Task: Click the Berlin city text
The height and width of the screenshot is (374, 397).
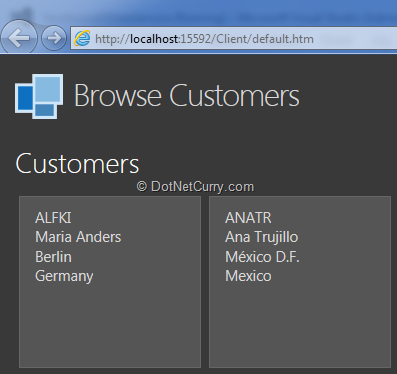Action: 53,257
